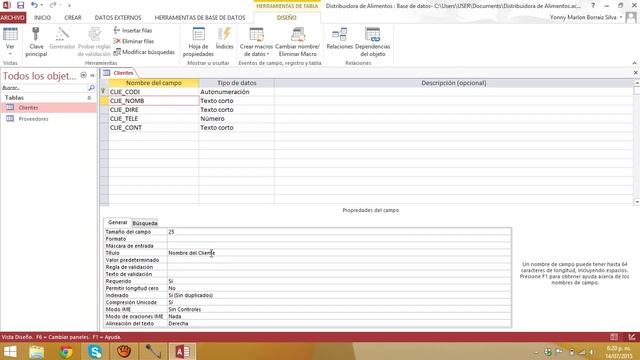640x360 pixels.
Task: Open the navigation pane category dropdown
Action: tap(83, 76)
